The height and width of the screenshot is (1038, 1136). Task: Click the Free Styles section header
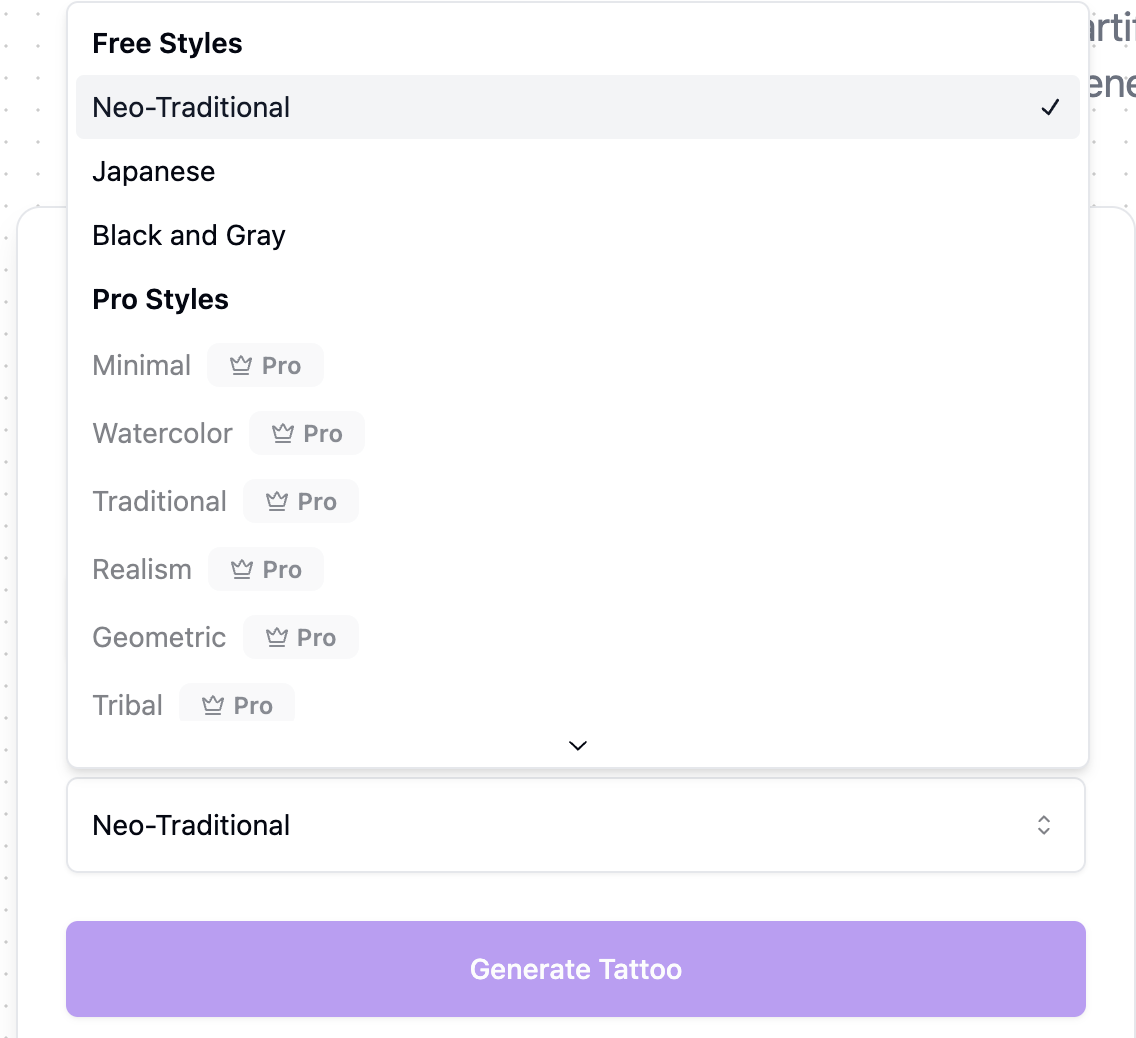coord(167,43)
